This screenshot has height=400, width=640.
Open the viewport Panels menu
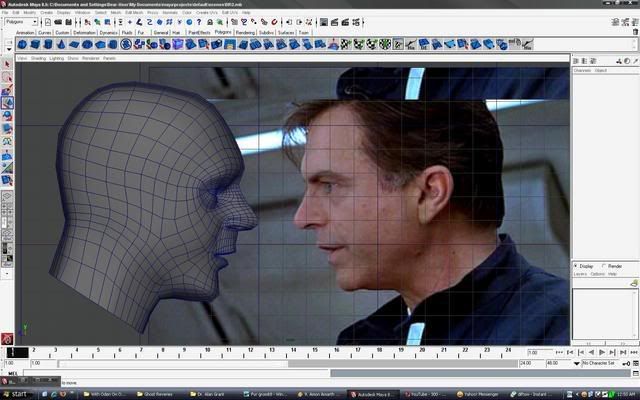point(109,58)
